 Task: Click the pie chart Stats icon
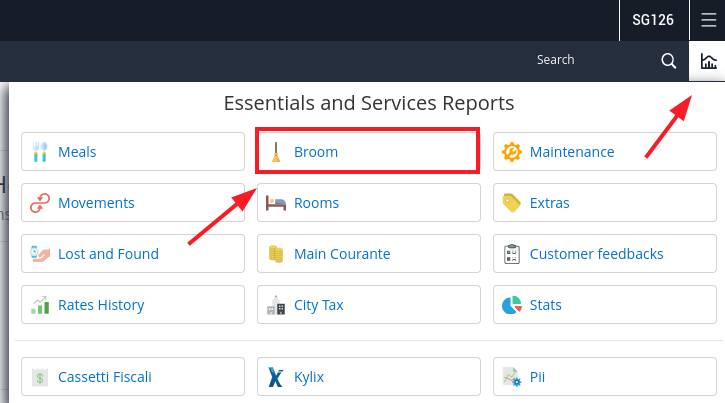coord(512,305)
